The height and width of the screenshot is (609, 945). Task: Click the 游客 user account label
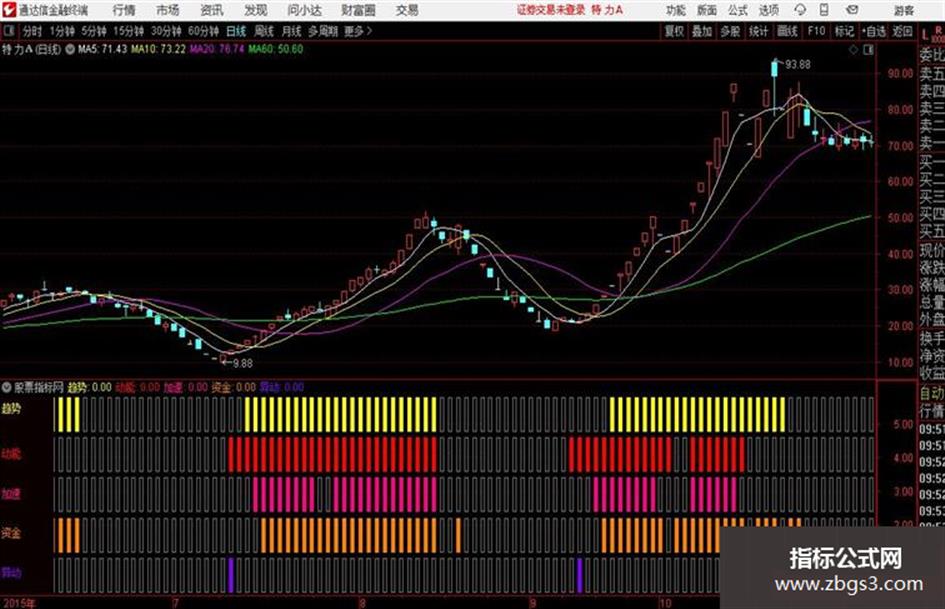click(x=904, y=10)
